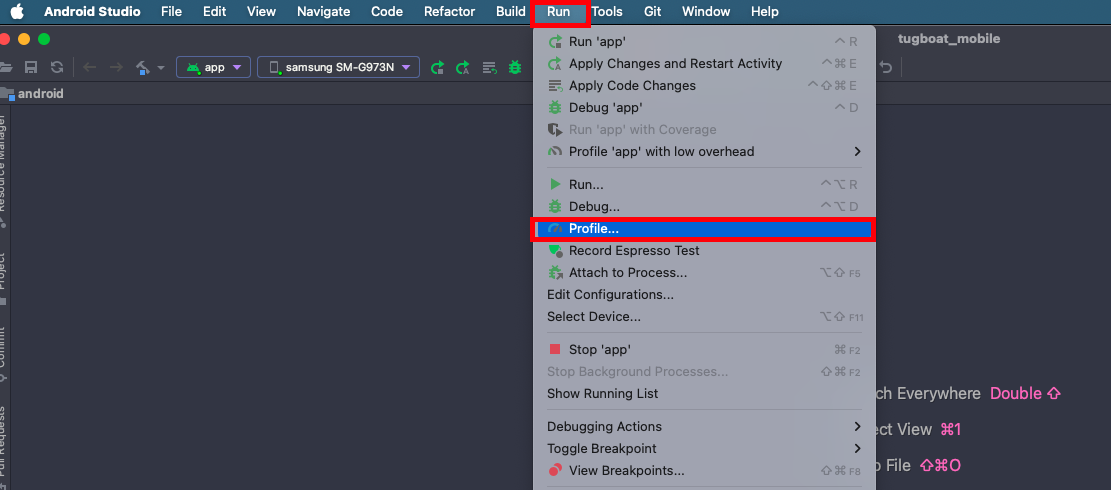Expand the Debugging Actions submenu

coord(704,426)
